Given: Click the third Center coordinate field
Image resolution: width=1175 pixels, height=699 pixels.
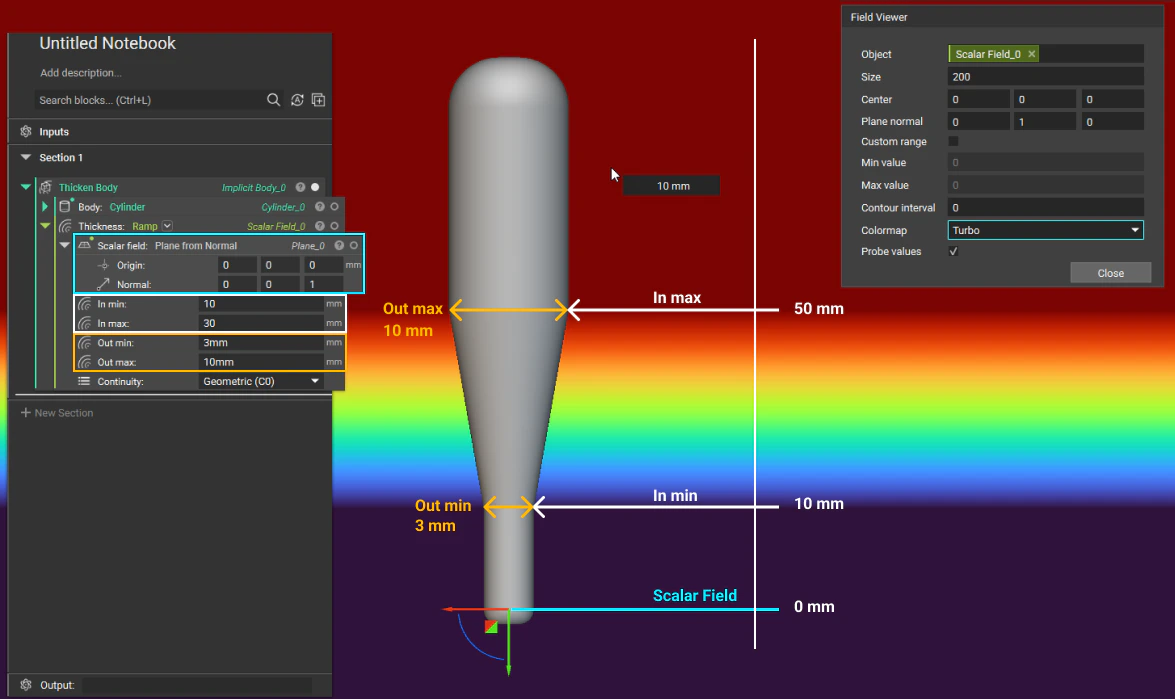Looking at the screenshot, I should pyautogui.click(x=1112, y=99).
